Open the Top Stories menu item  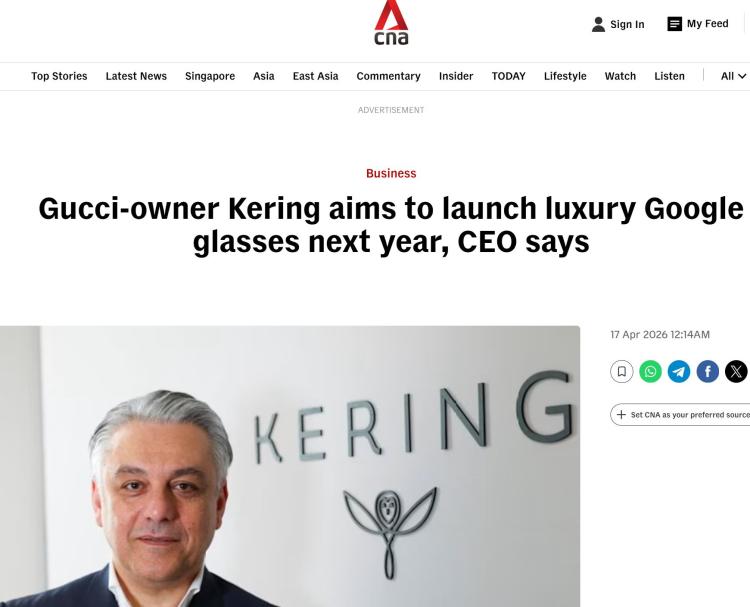(x=59, y=76)
